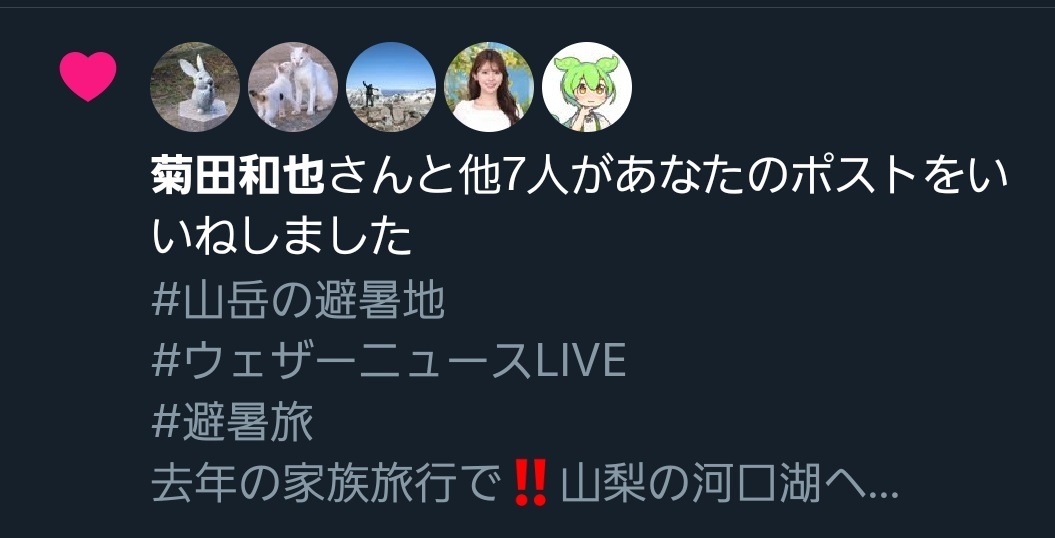Open the woman in white avatar profile
Image resolution: width=1055 pixels, height=538 pixels.
tap(489, 87)
